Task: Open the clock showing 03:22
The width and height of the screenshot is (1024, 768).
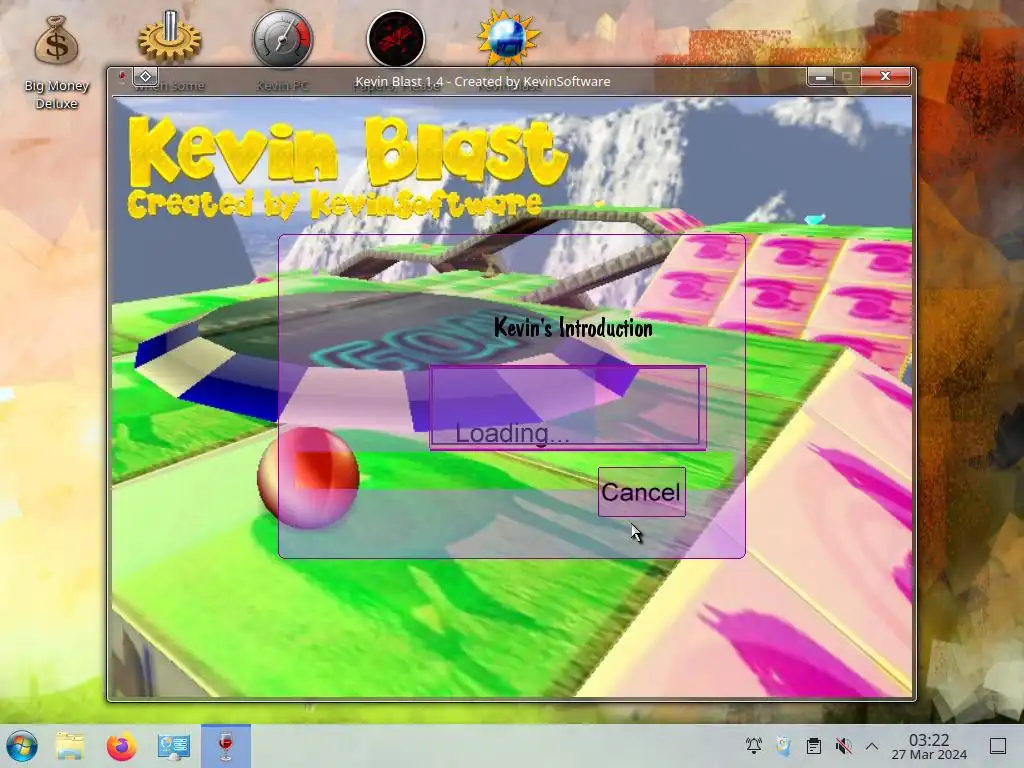Action: 929,746
